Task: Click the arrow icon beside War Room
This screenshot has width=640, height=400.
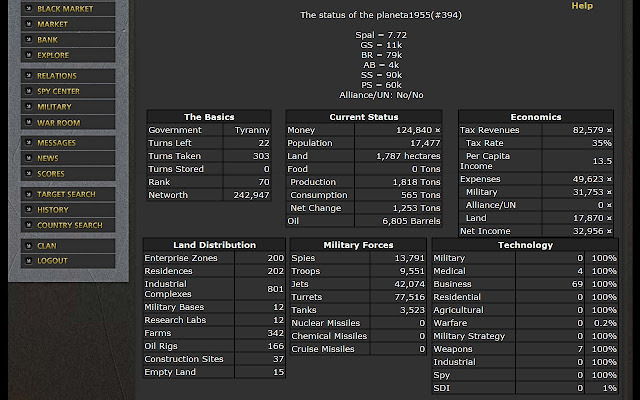Action: click(x=29, y=122)
